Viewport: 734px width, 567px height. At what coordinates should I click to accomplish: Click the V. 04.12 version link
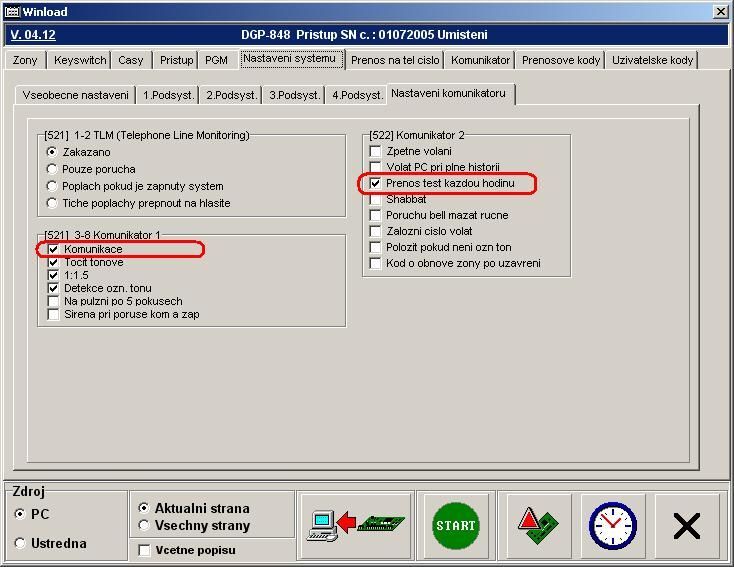click(x=33, y=35)
